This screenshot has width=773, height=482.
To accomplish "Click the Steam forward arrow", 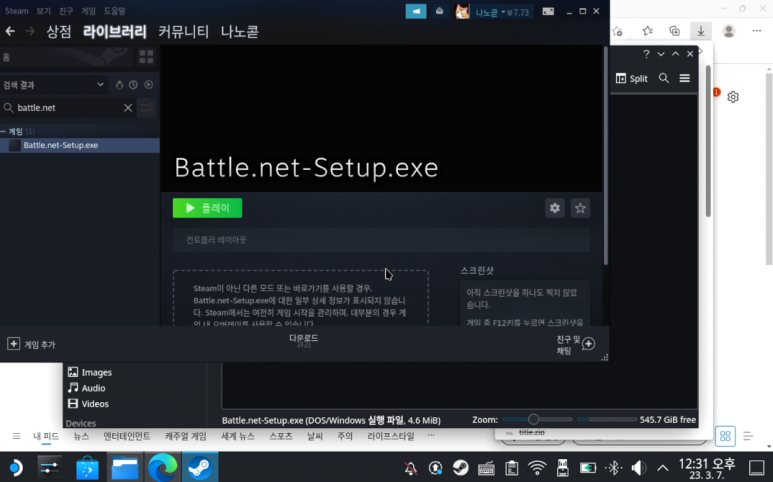I will click(x=30, y=32).
